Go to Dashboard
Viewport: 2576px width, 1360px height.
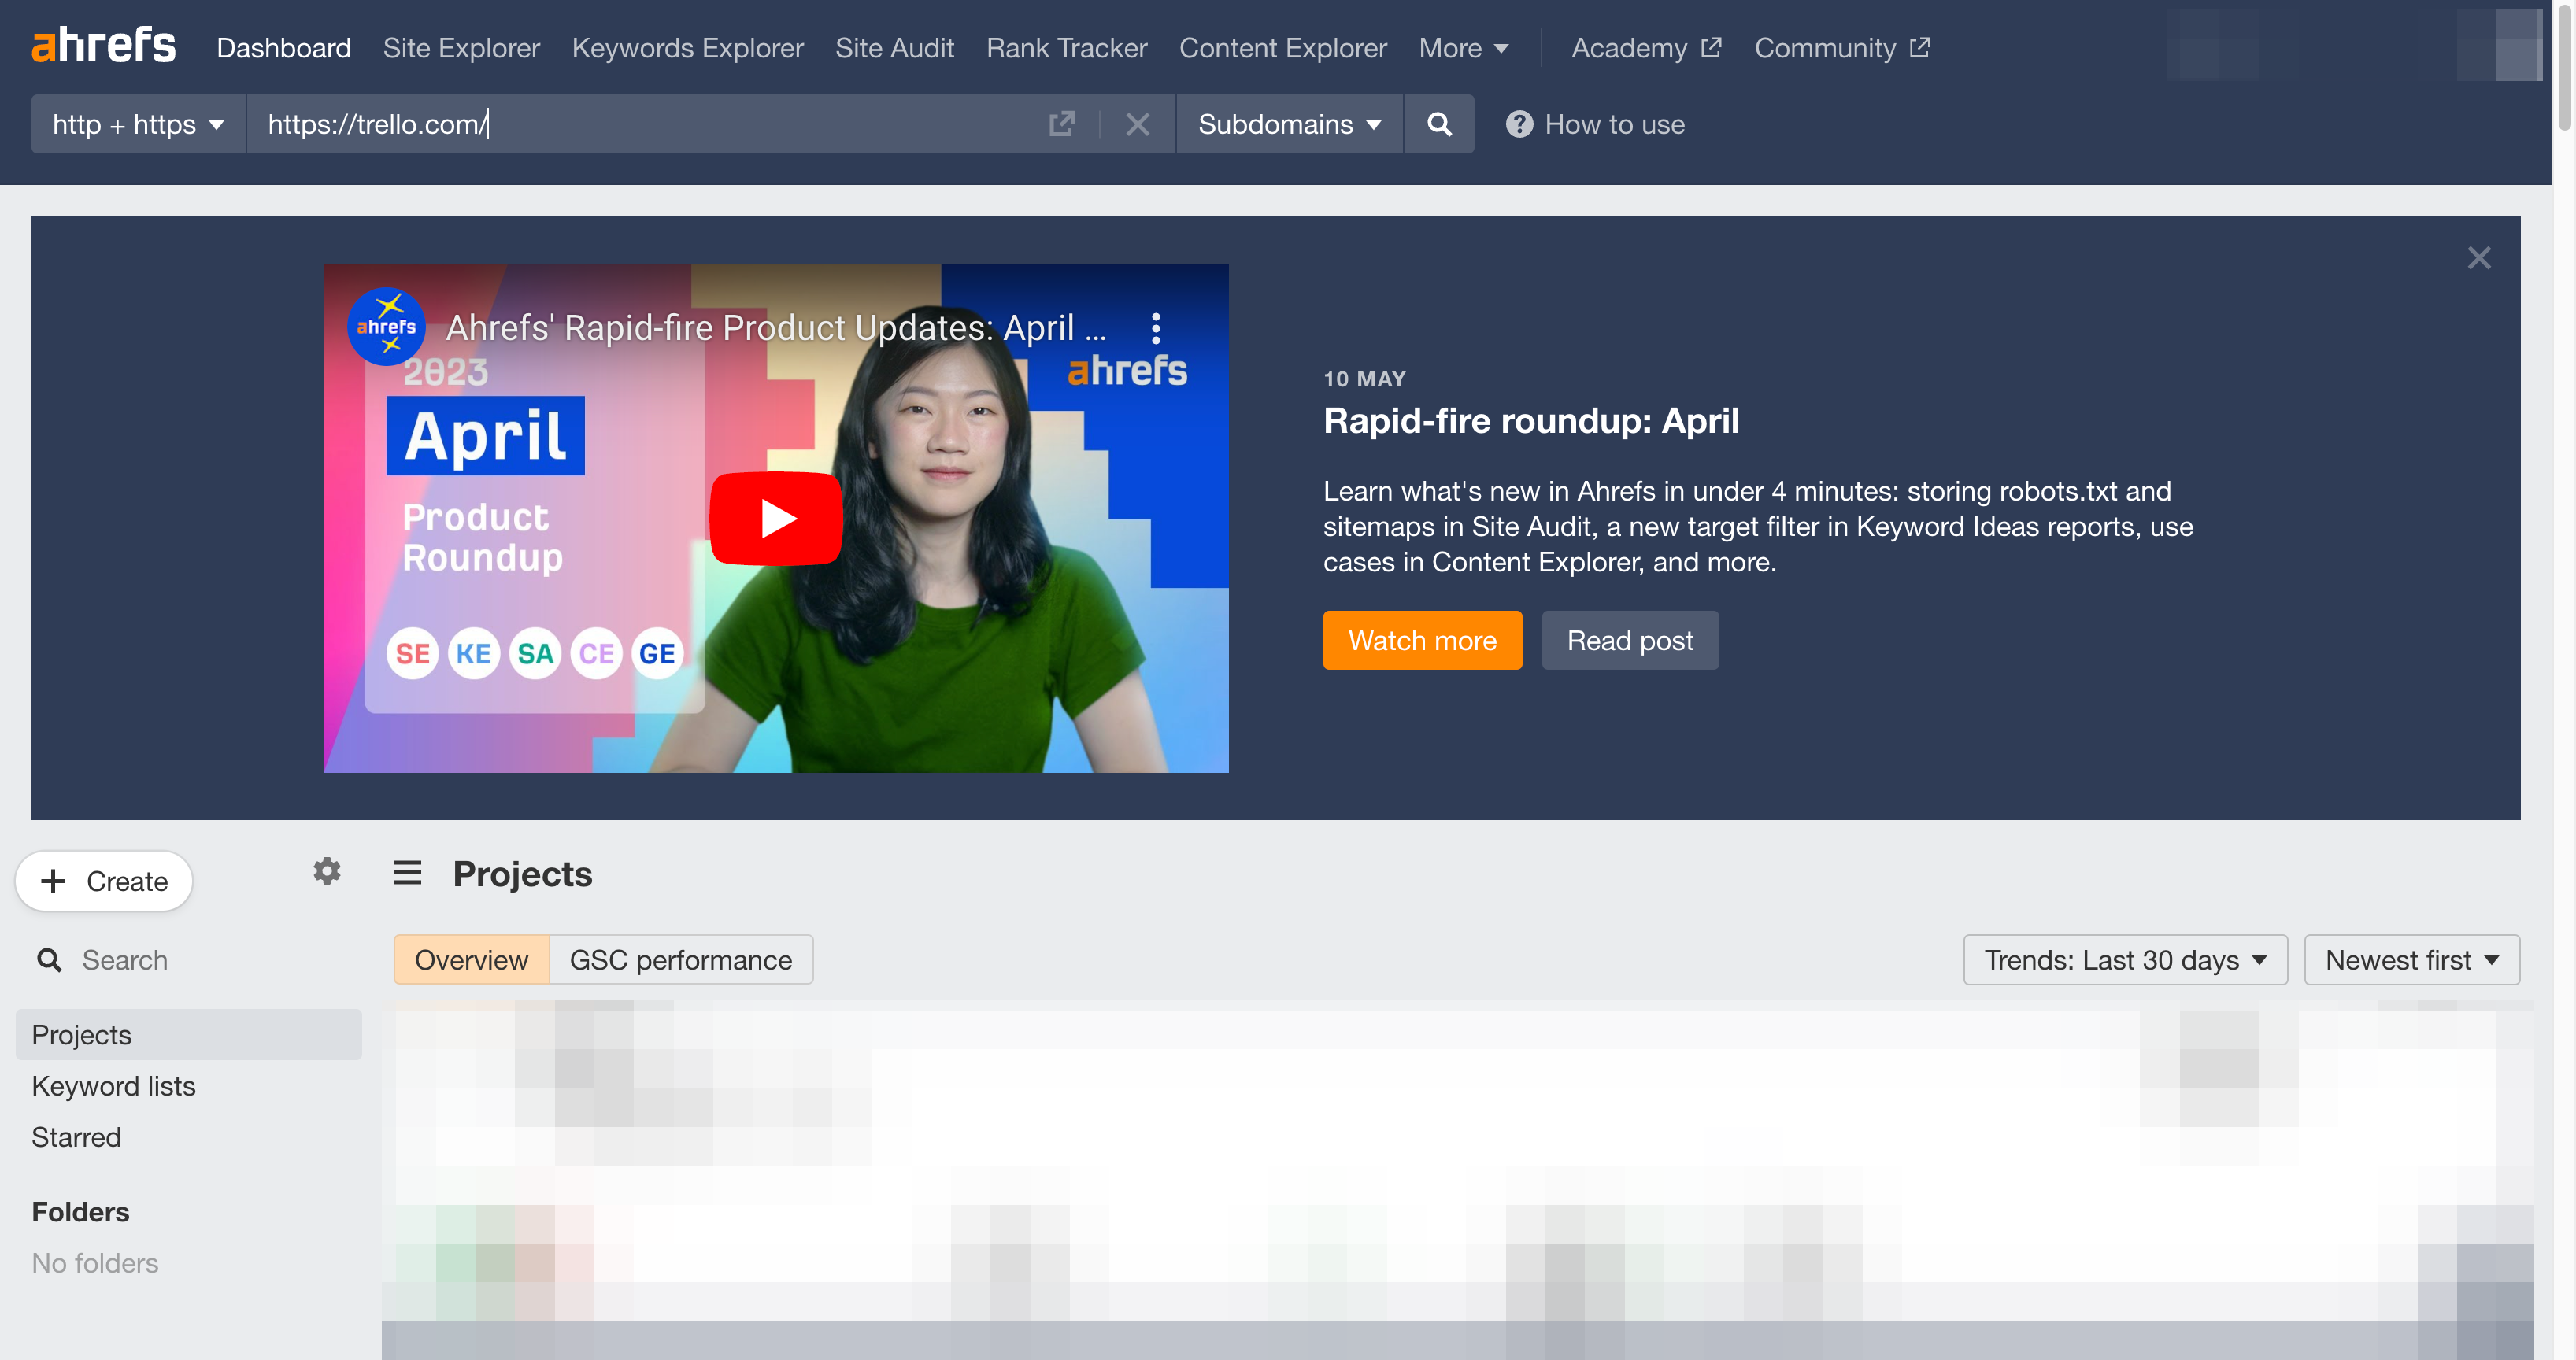tap(284, 48)
